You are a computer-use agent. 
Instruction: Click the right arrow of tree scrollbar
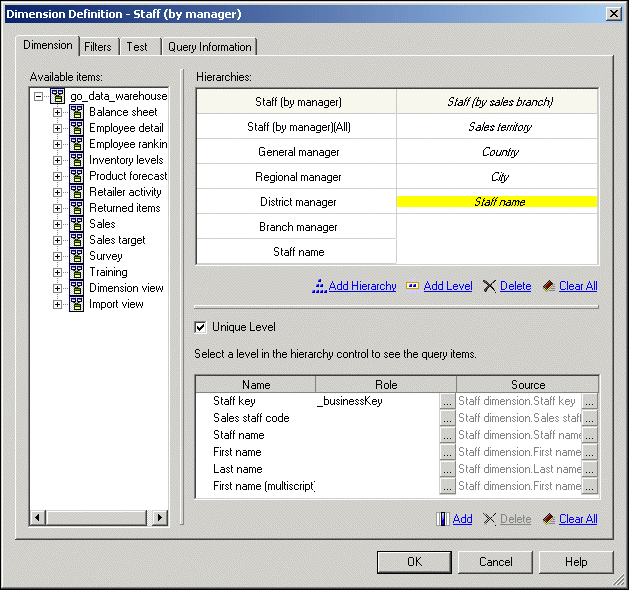click(x=160, y=517)
